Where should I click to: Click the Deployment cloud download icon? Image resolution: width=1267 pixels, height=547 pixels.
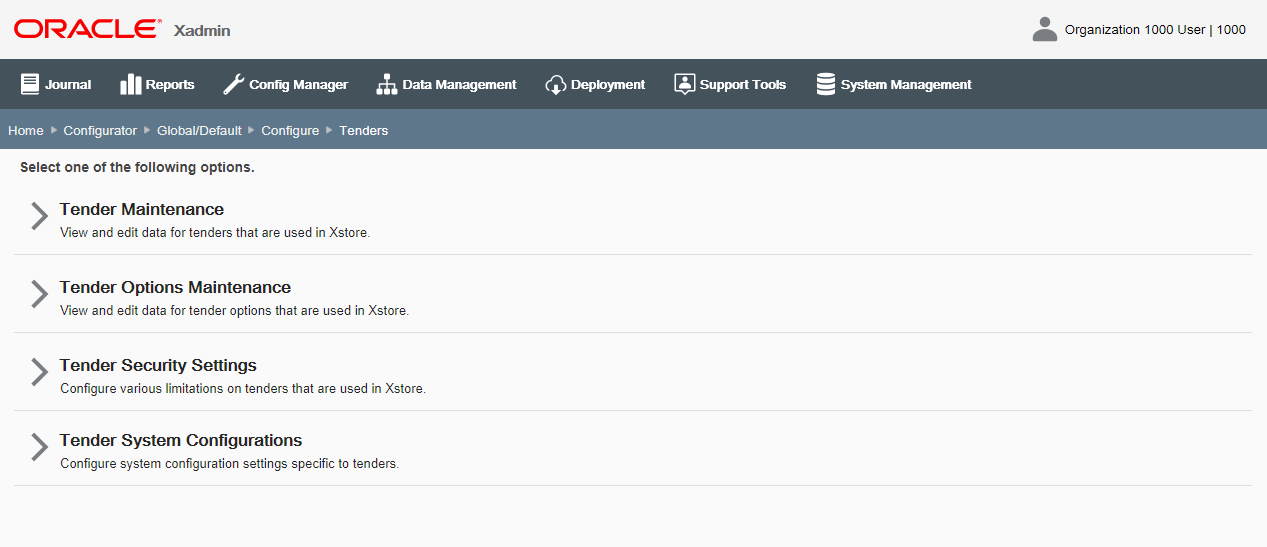click(x=556, y=84)
